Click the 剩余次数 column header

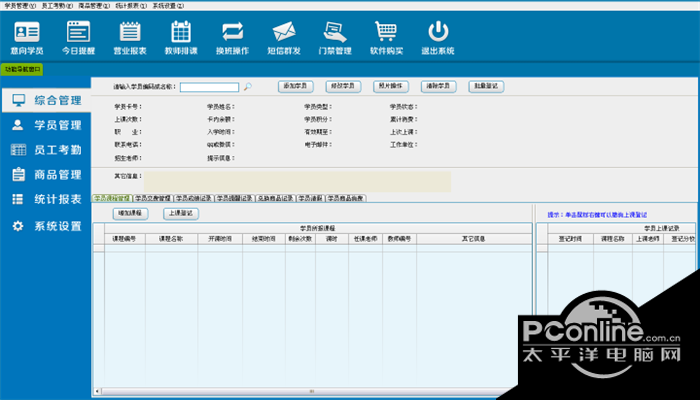coord(300,239)
